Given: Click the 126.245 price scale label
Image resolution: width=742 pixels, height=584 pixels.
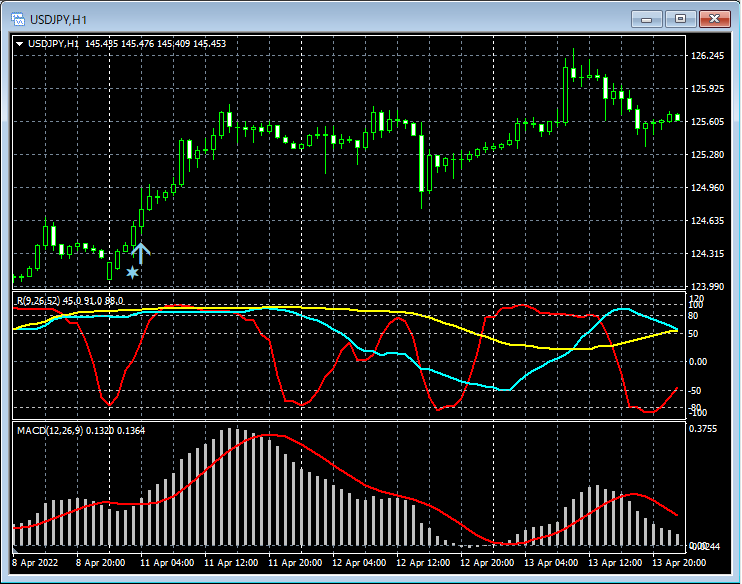Looking at the screenshot, I should click(x=707, y=56).
